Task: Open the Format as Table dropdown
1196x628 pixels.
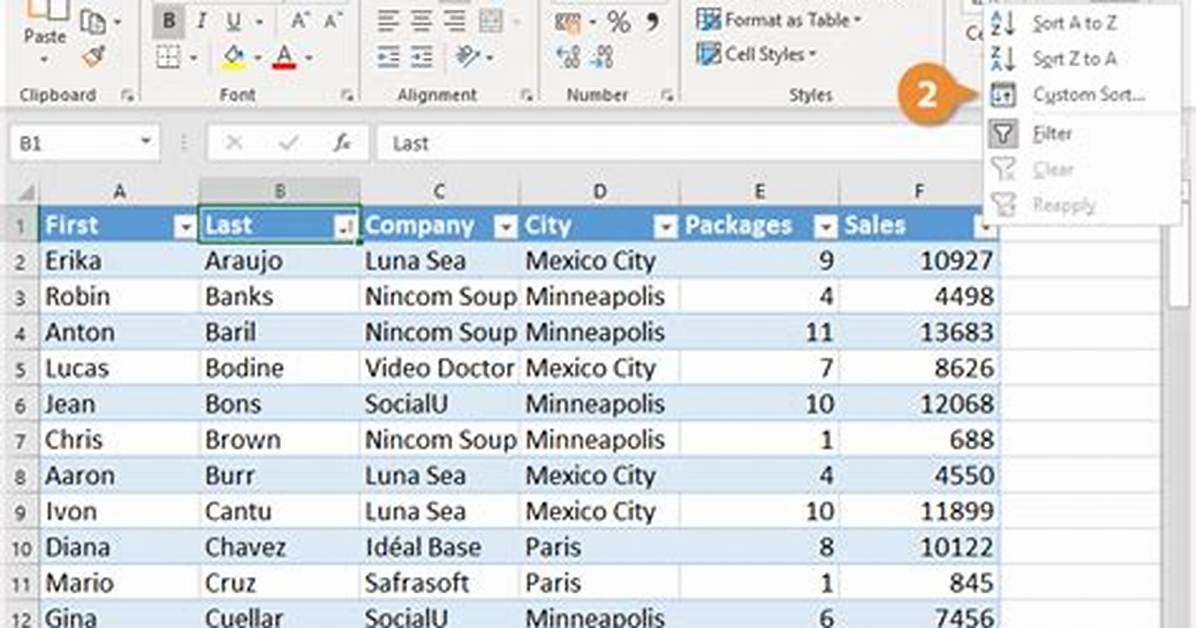Action: (x=779, y=20)
